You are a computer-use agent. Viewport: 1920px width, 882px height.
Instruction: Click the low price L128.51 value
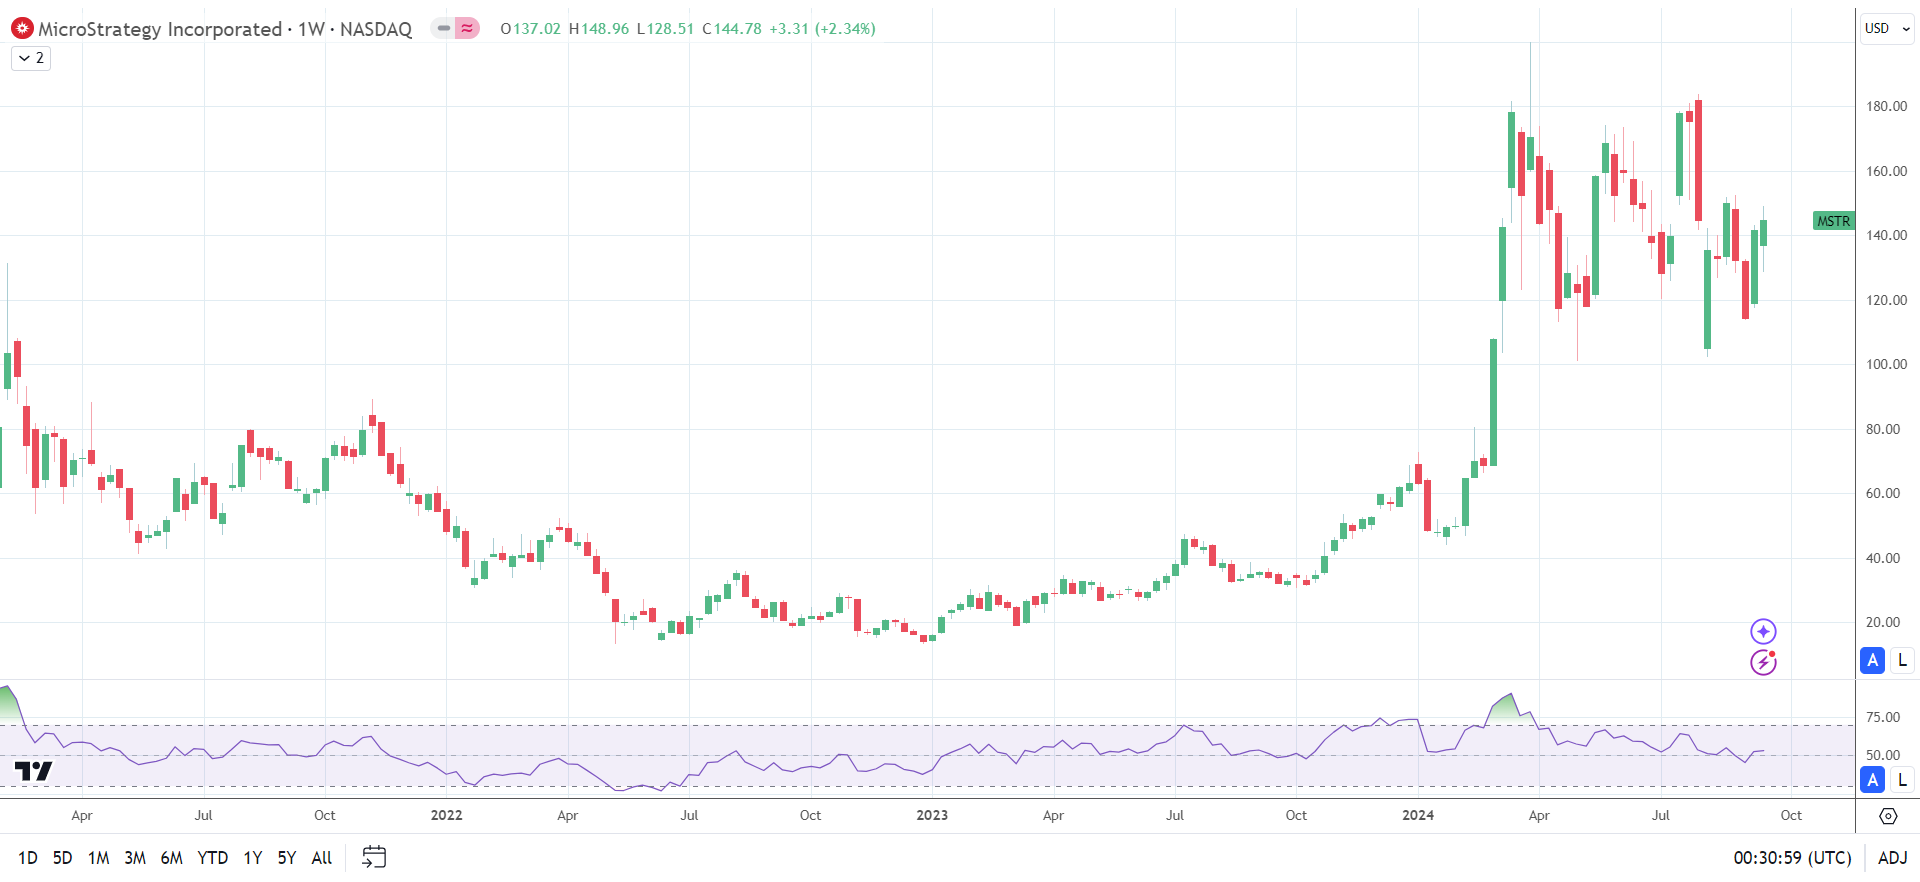pos(665,29)
